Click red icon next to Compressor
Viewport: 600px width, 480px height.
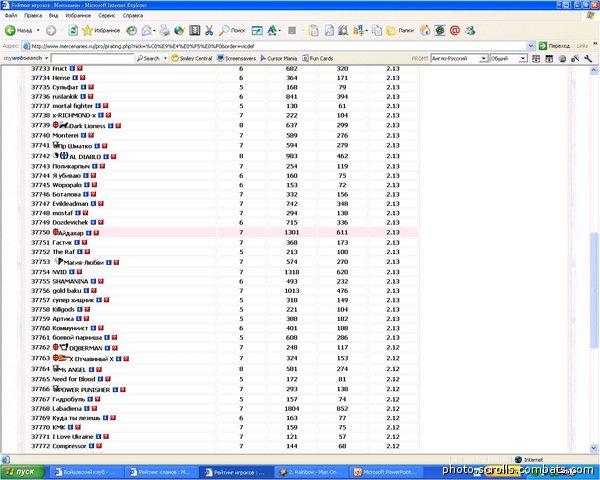99,446
